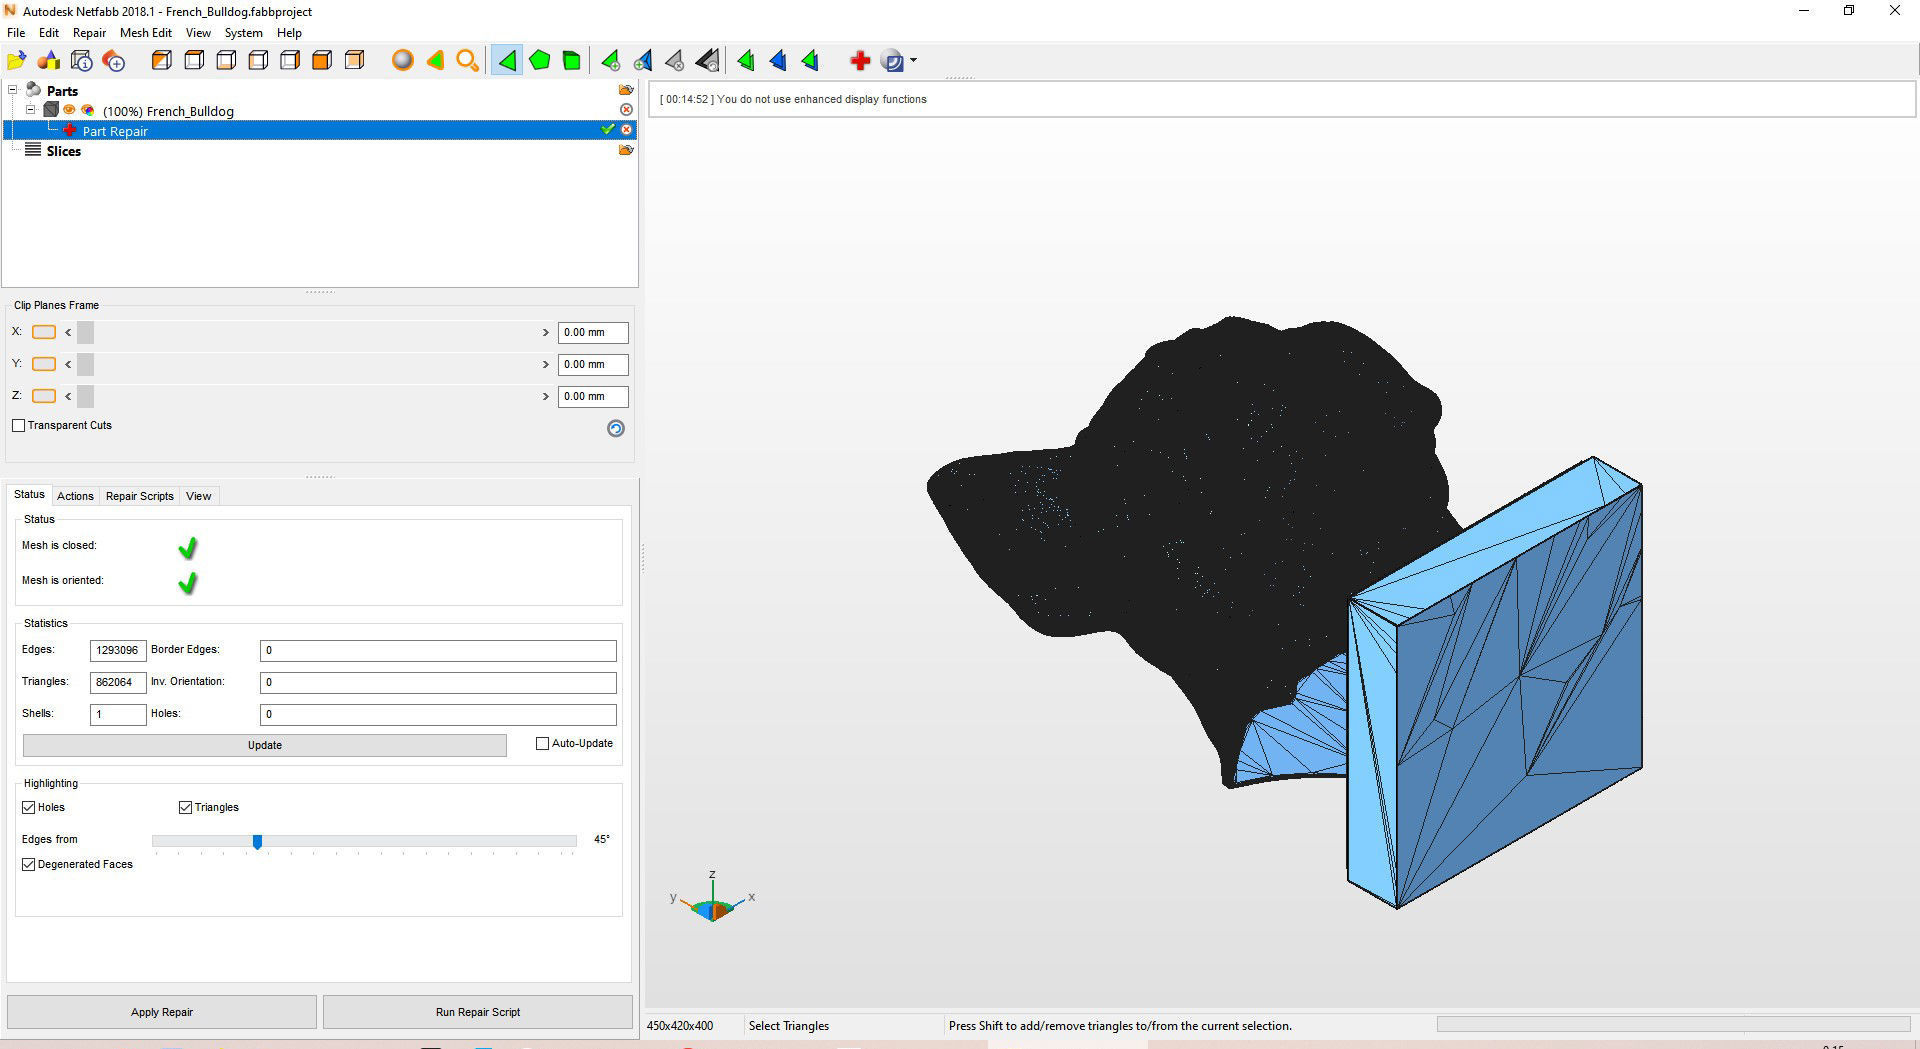Image resolution: width=1920 pixels, height=1049 pixels.
Task: Open the dropdown arrow after the last toolbar icon
Action: click(913, 61)
